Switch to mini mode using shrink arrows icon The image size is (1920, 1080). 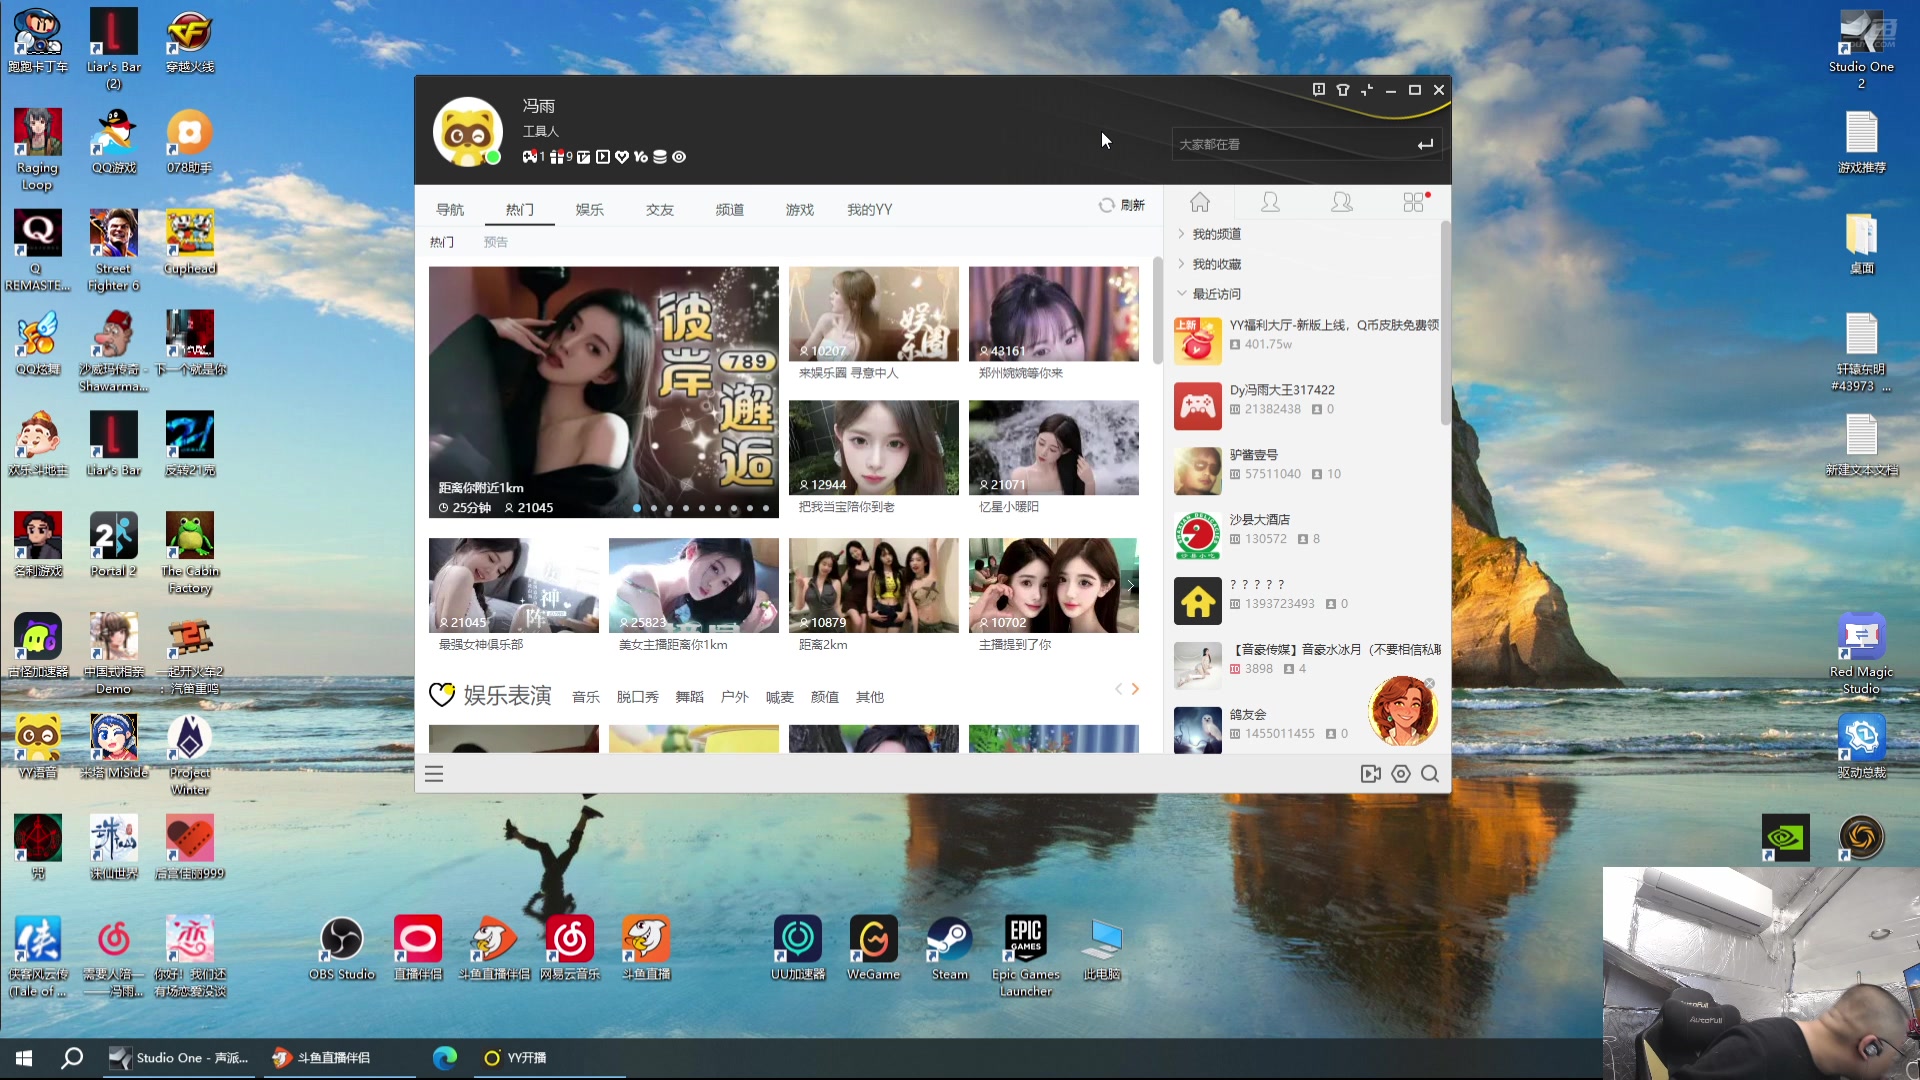point(1367,90)
